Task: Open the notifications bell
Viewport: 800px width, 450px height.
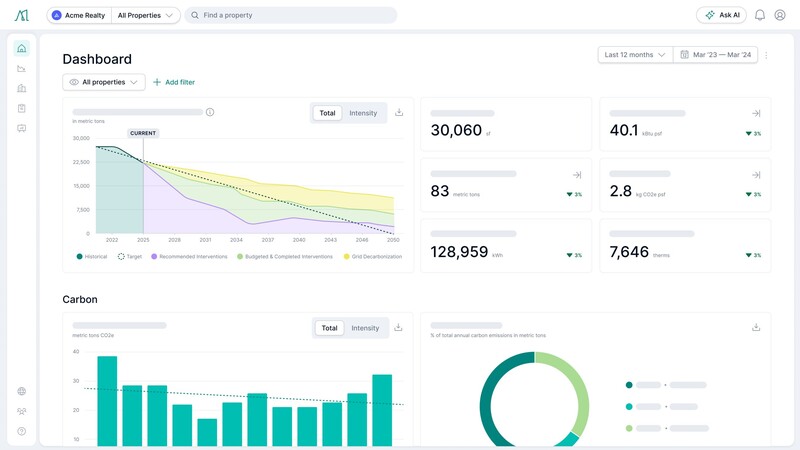Action: tap(760, 15)
